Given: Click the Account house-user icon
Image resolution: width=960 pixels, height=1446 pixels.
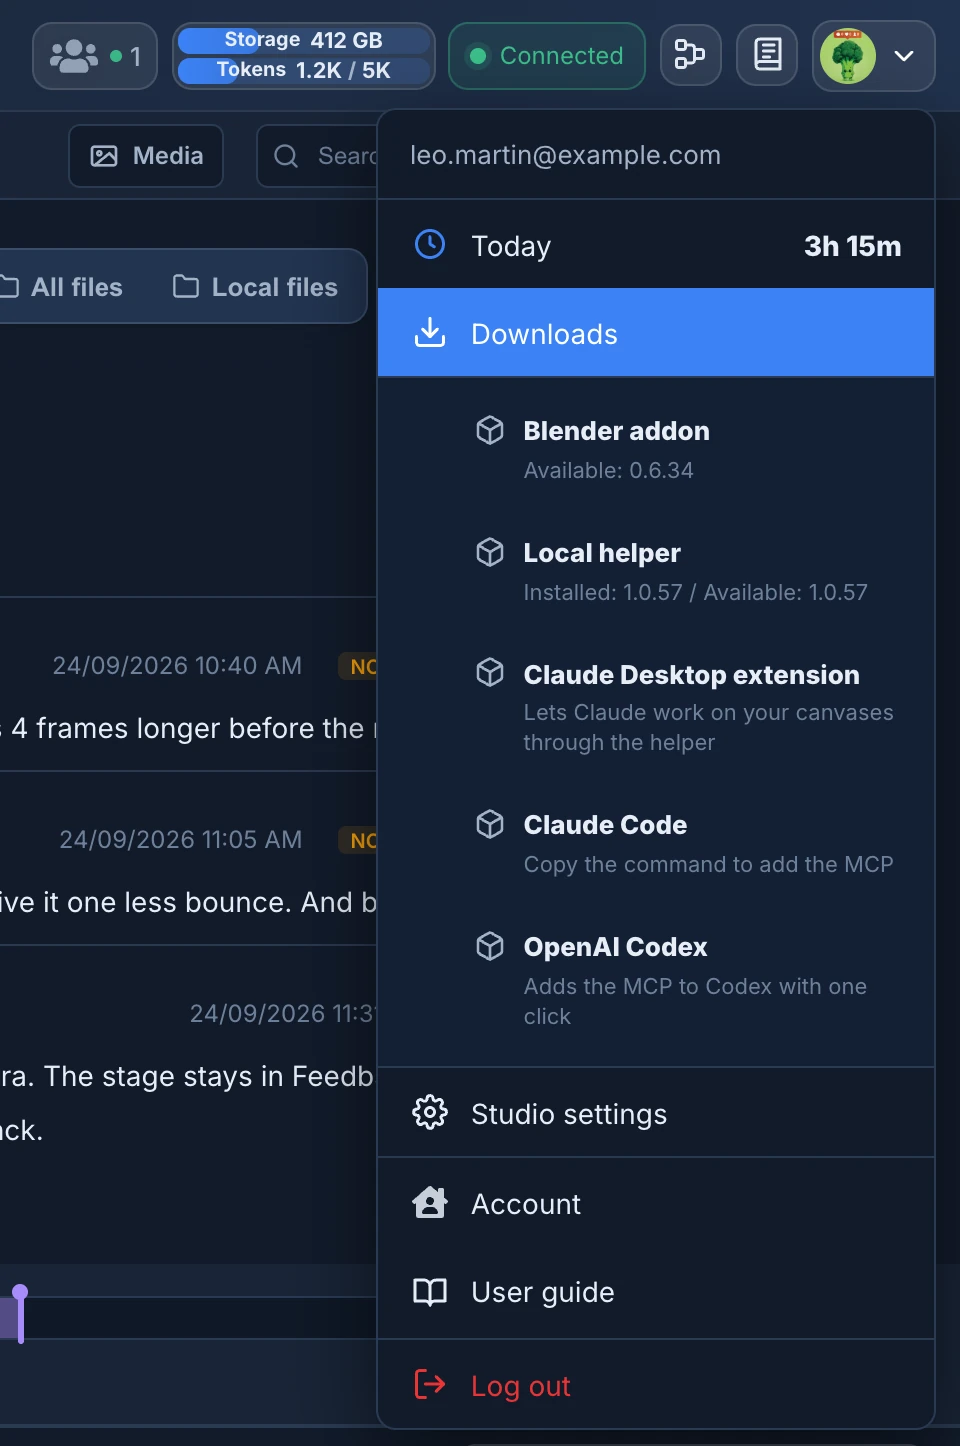Looking at the screenshot, I should tap(430, 1202).
